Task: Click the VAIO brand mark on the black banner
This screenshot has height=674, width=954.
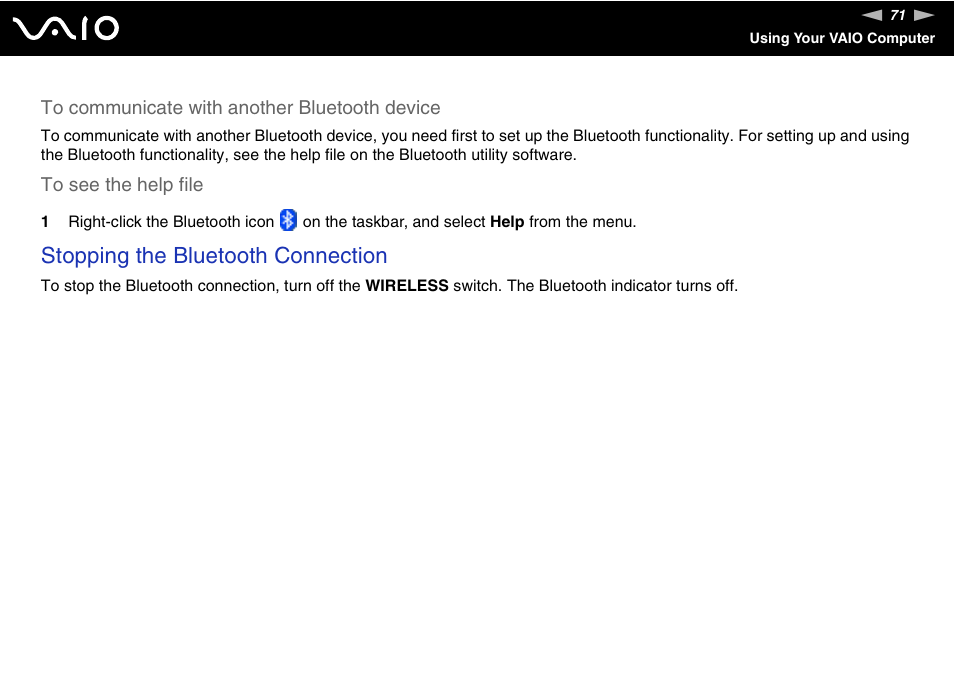Action: click(66, 28)
